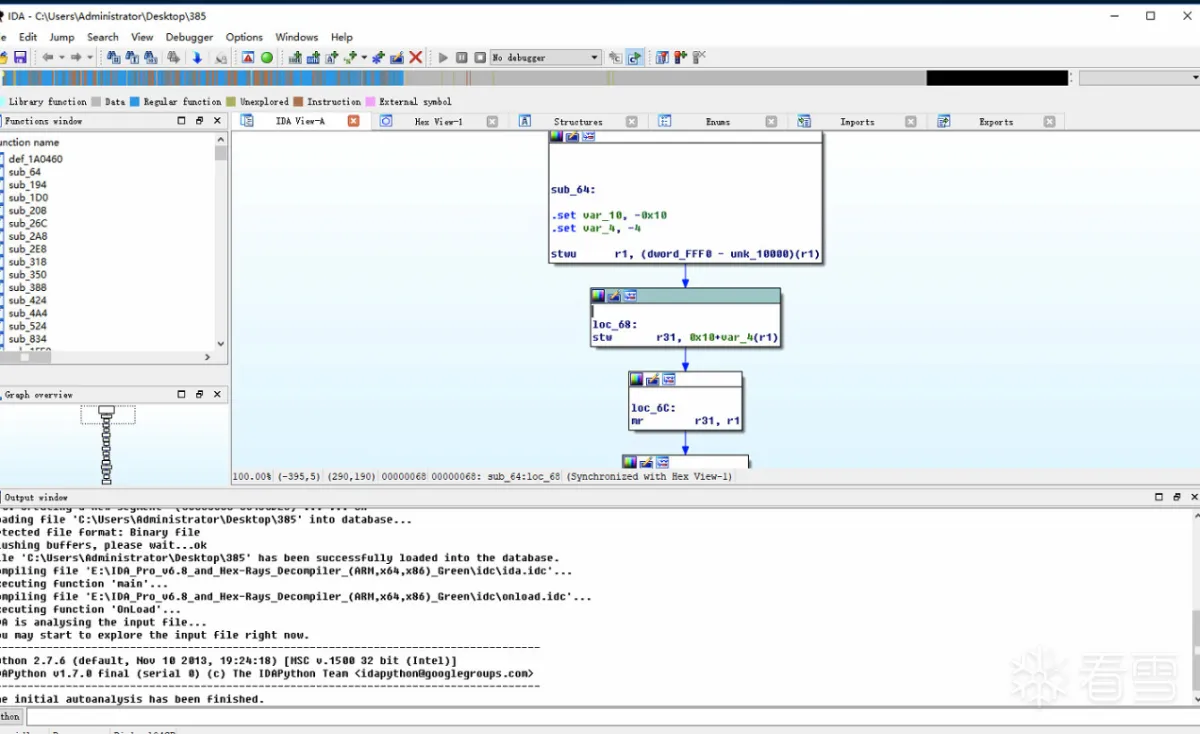
Task: Open the Search menu
Action: (x=103, y=37)
